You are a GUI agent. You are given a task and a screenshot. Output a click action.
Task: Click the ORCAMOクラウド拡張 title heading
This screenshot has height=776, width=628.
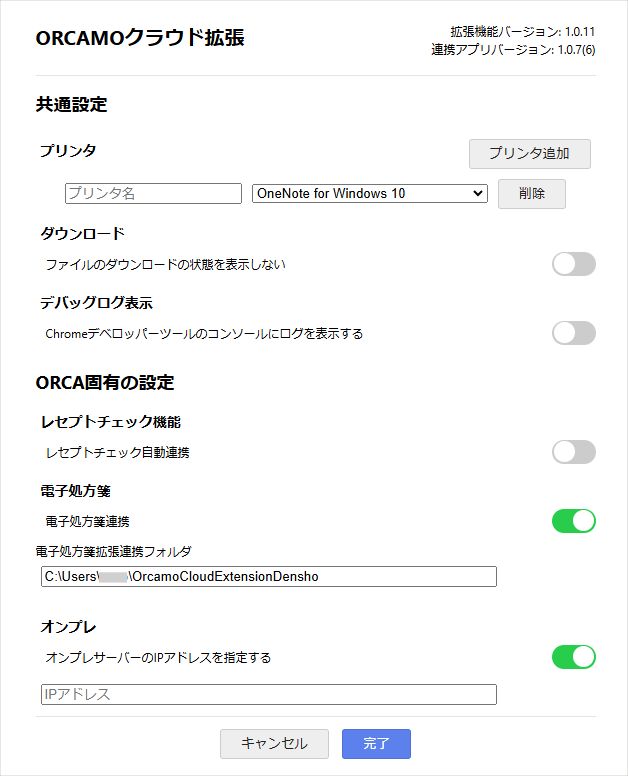click(x=140, y=38)
